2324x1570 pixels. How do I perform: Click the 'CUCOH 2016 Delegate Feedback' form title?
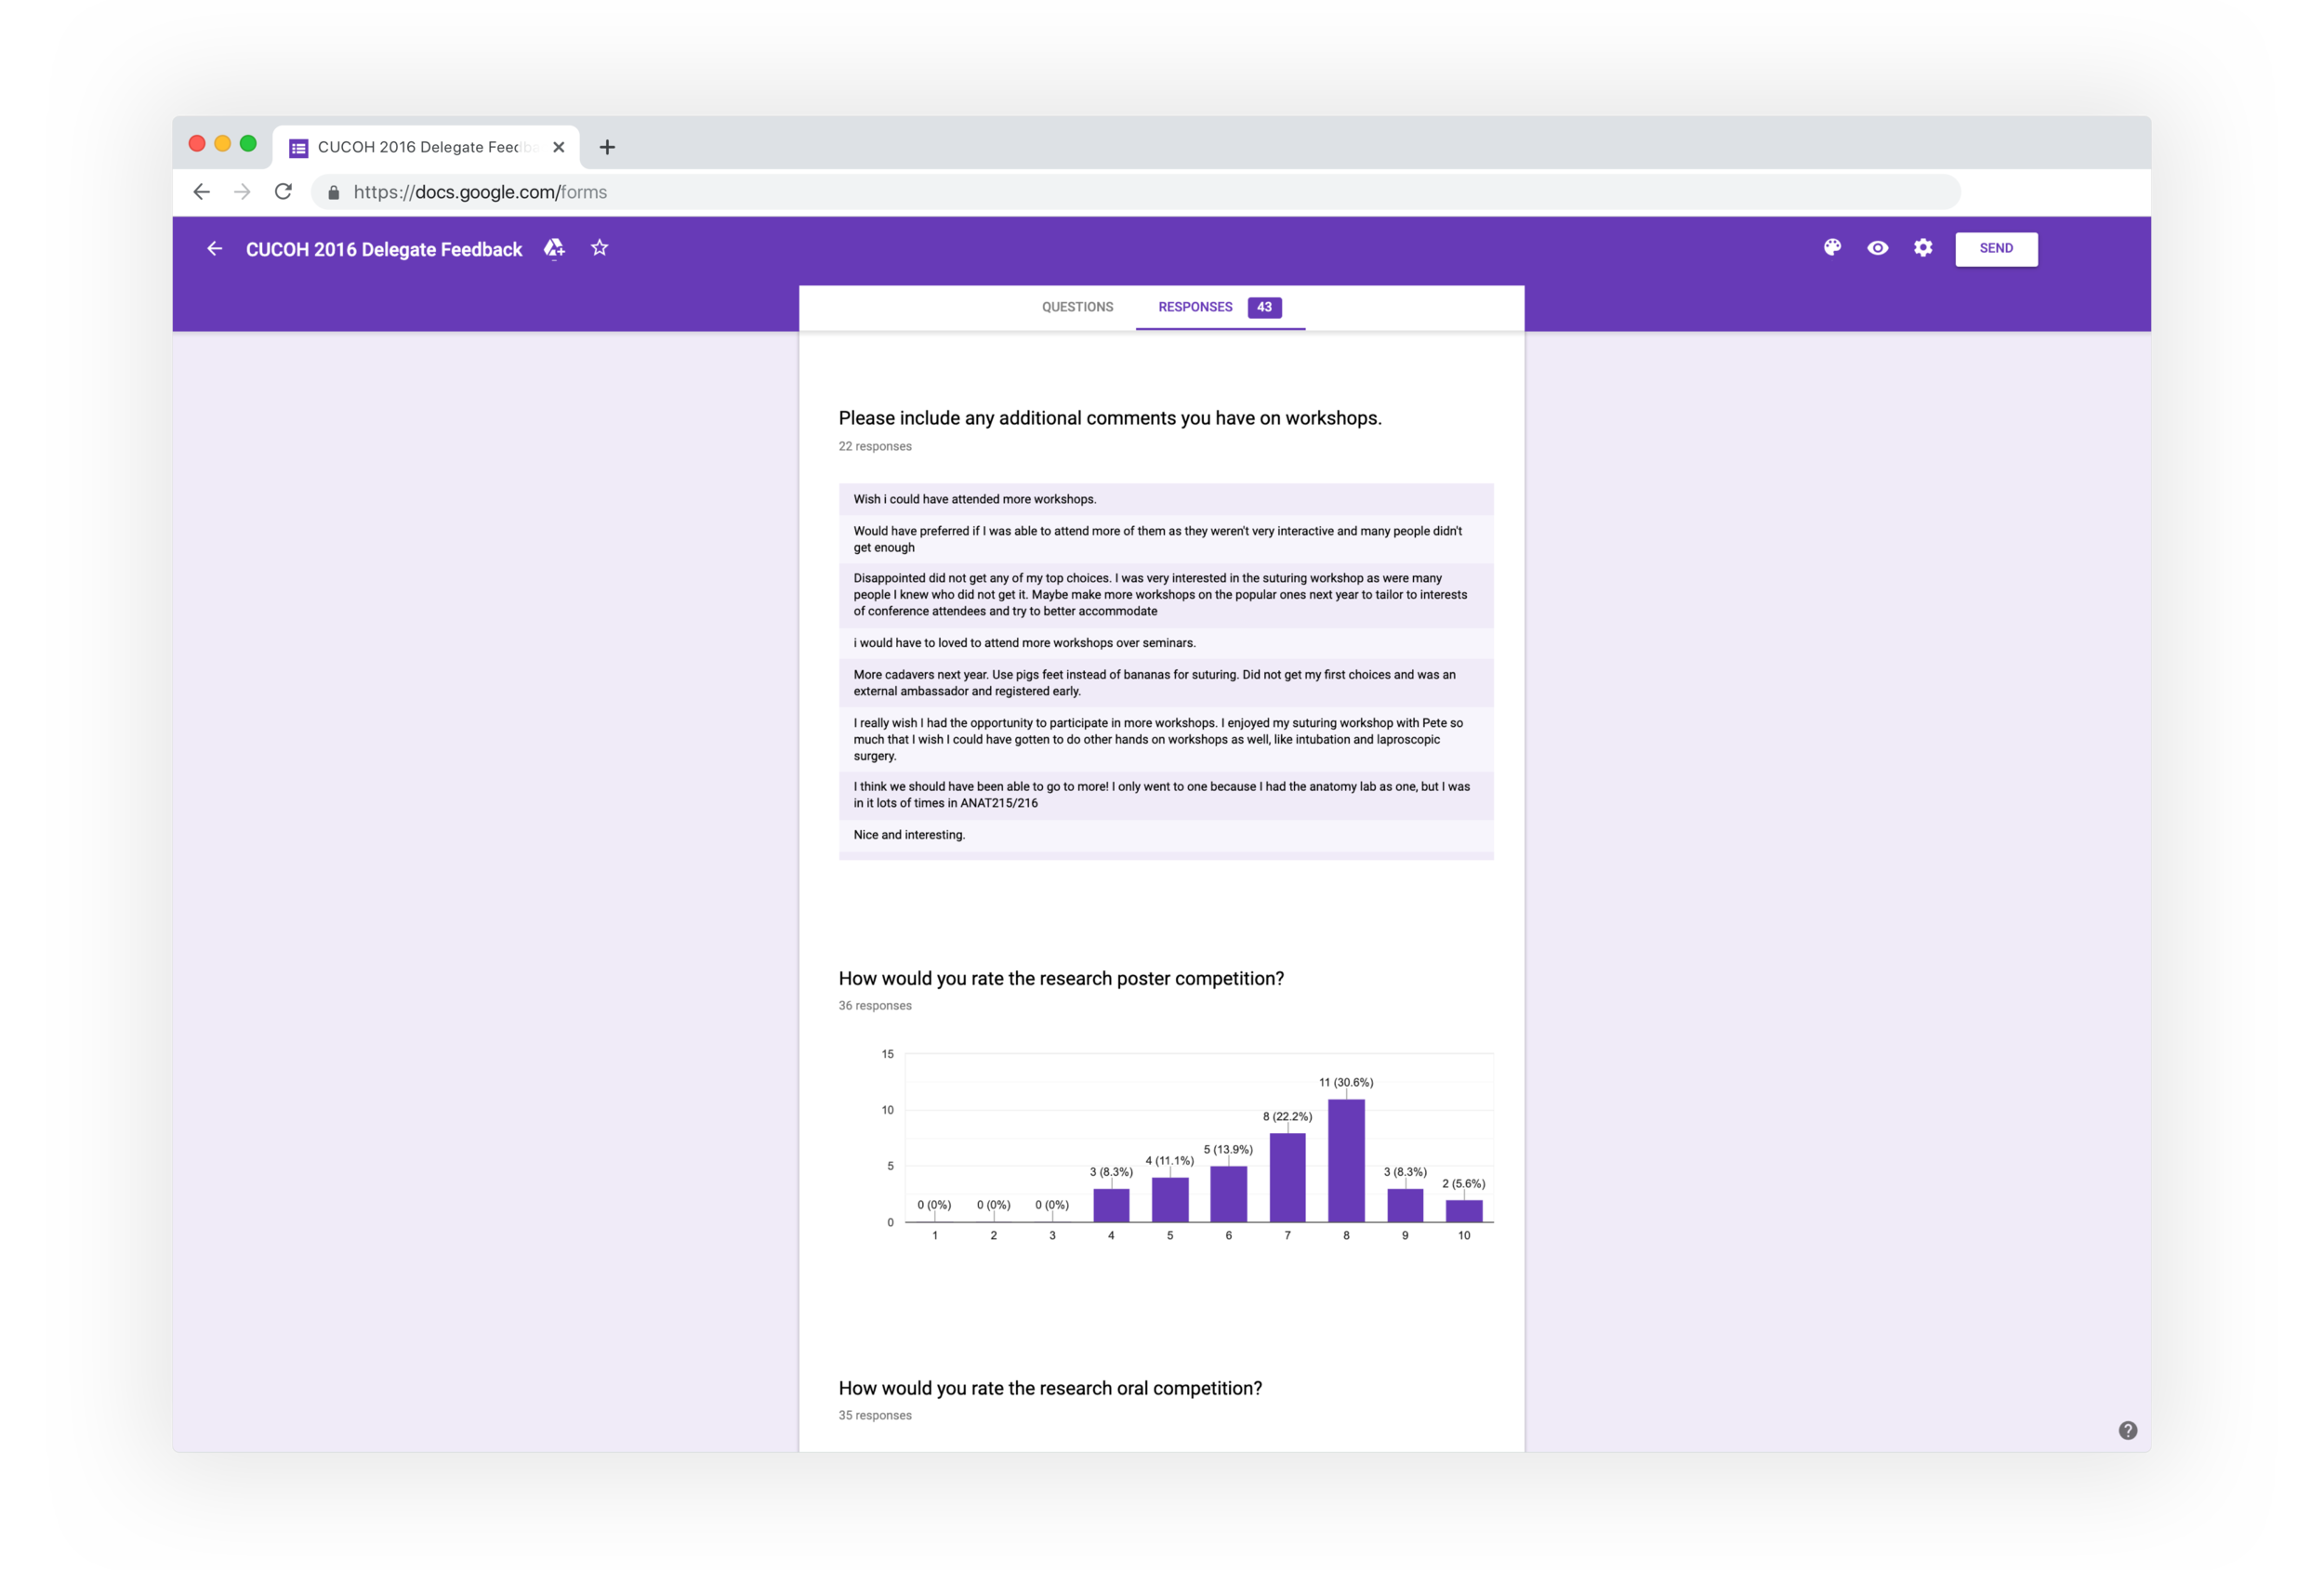click(x=384, y=249)
